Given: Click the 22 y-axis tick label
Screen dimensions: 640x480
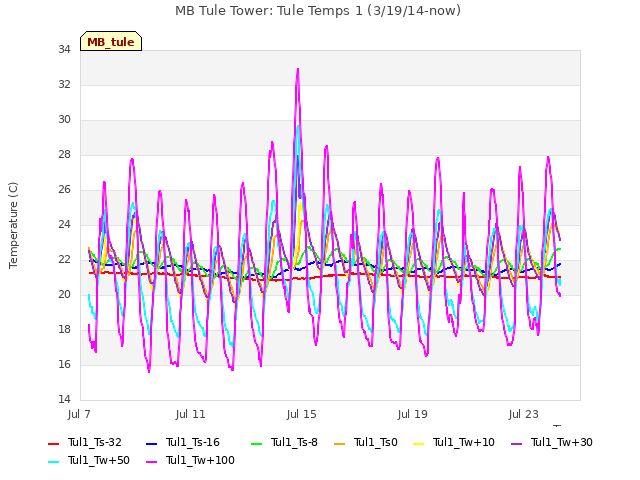Looking at the screenshot, I should [64, 260].
